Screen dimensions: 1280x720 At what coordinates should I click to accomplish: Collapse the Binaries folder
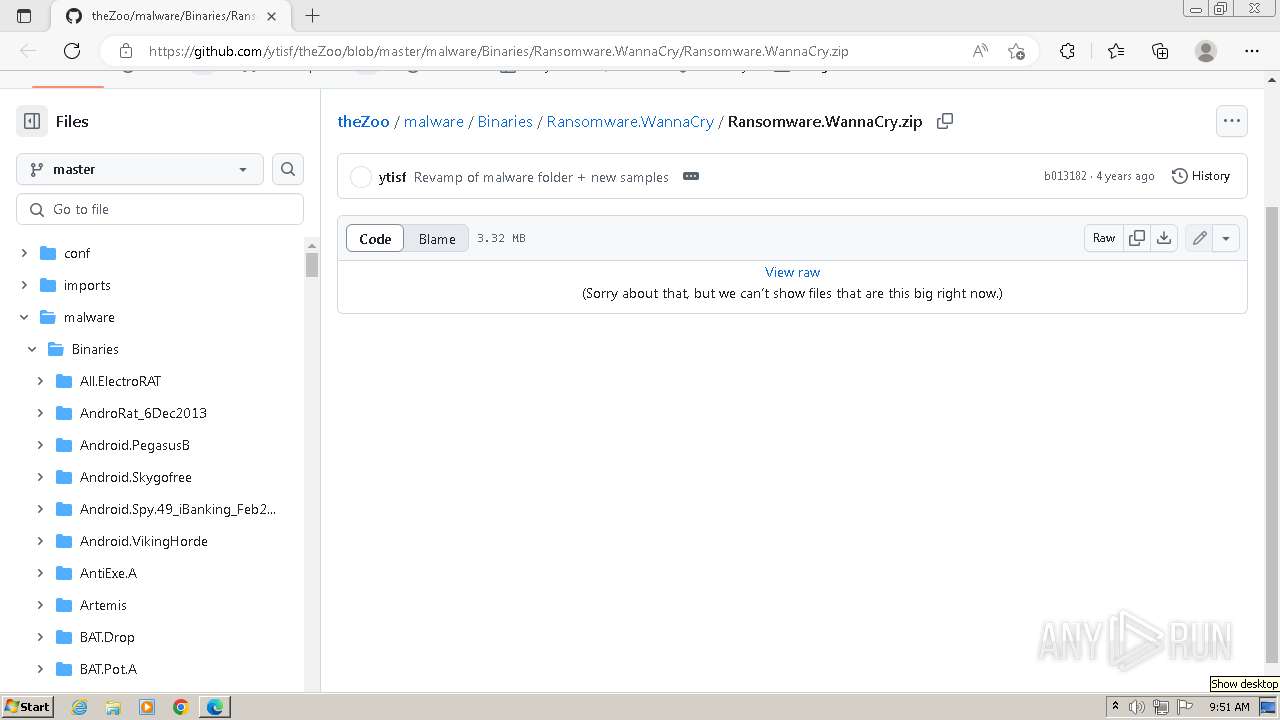[32, 349]
